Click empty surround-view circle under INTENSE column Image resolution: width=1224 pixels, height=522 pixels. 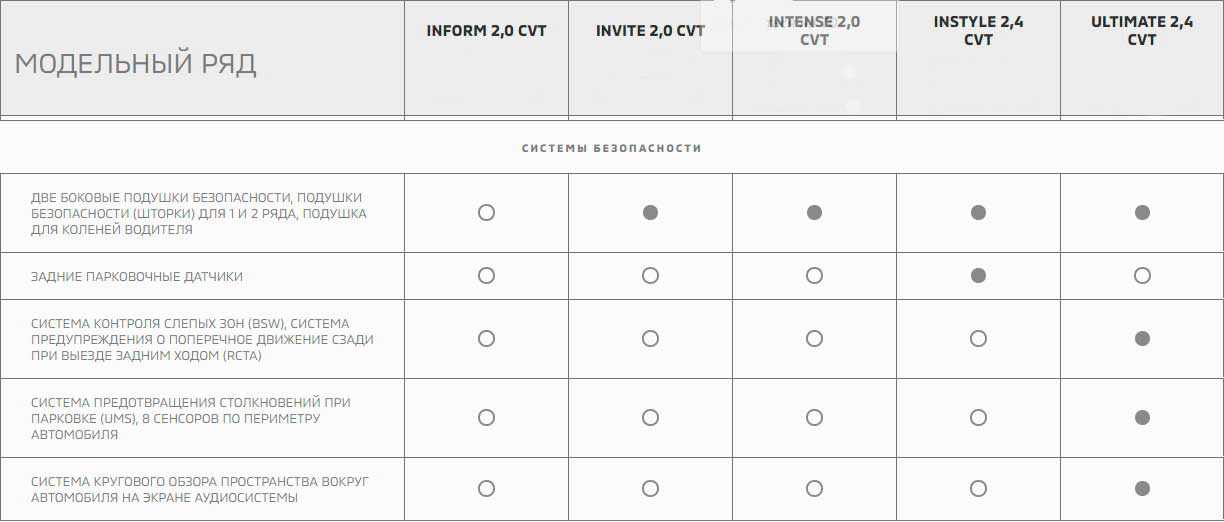[814, 489]
